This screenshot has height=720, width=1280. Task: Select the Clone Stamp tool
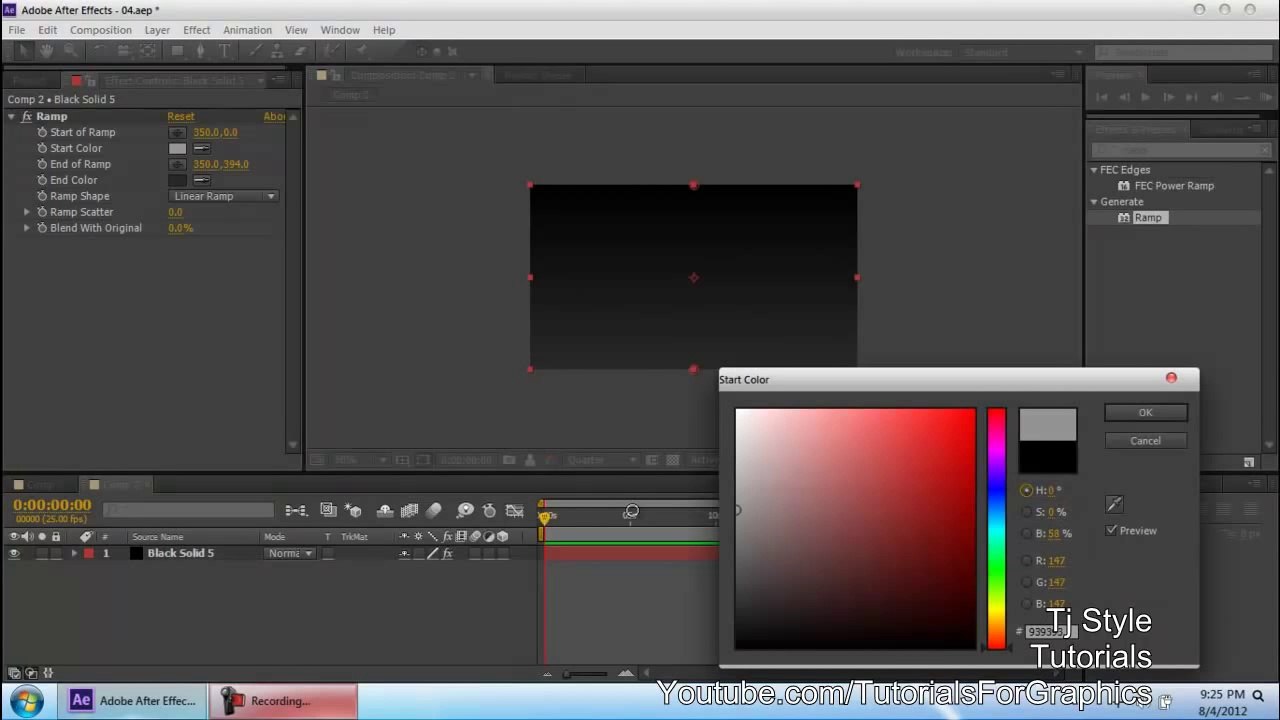(277, 51)
